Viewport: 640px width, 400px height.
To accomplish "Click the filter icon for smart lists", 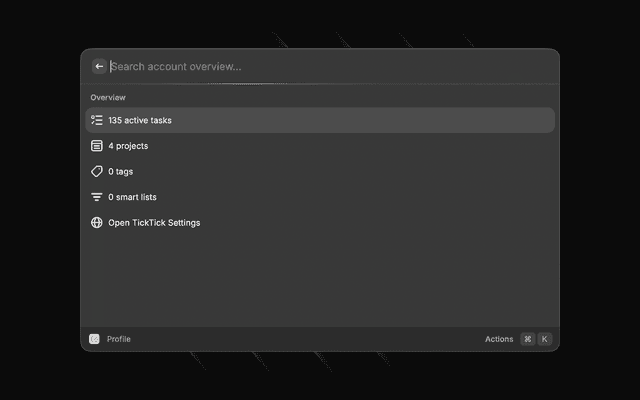I will pyautogui.click(x=97, y=197).
